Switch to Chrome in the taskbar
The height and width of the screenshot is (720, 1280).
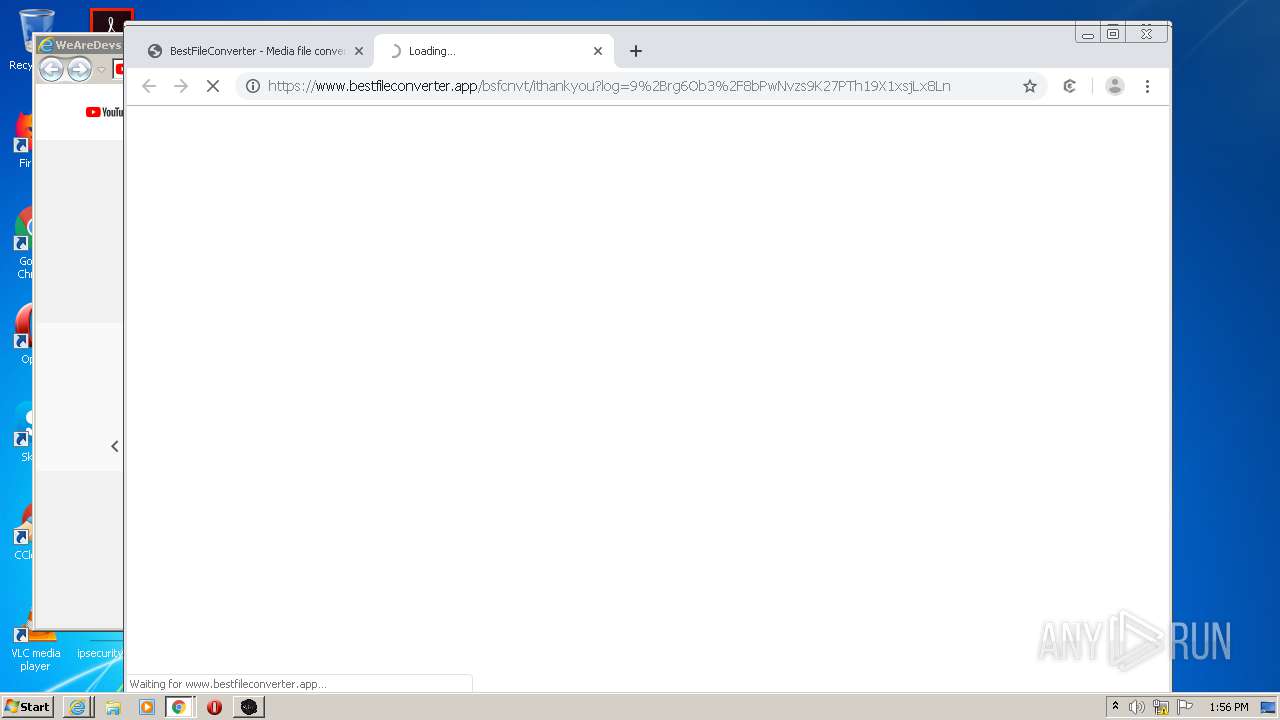(179, 707)
